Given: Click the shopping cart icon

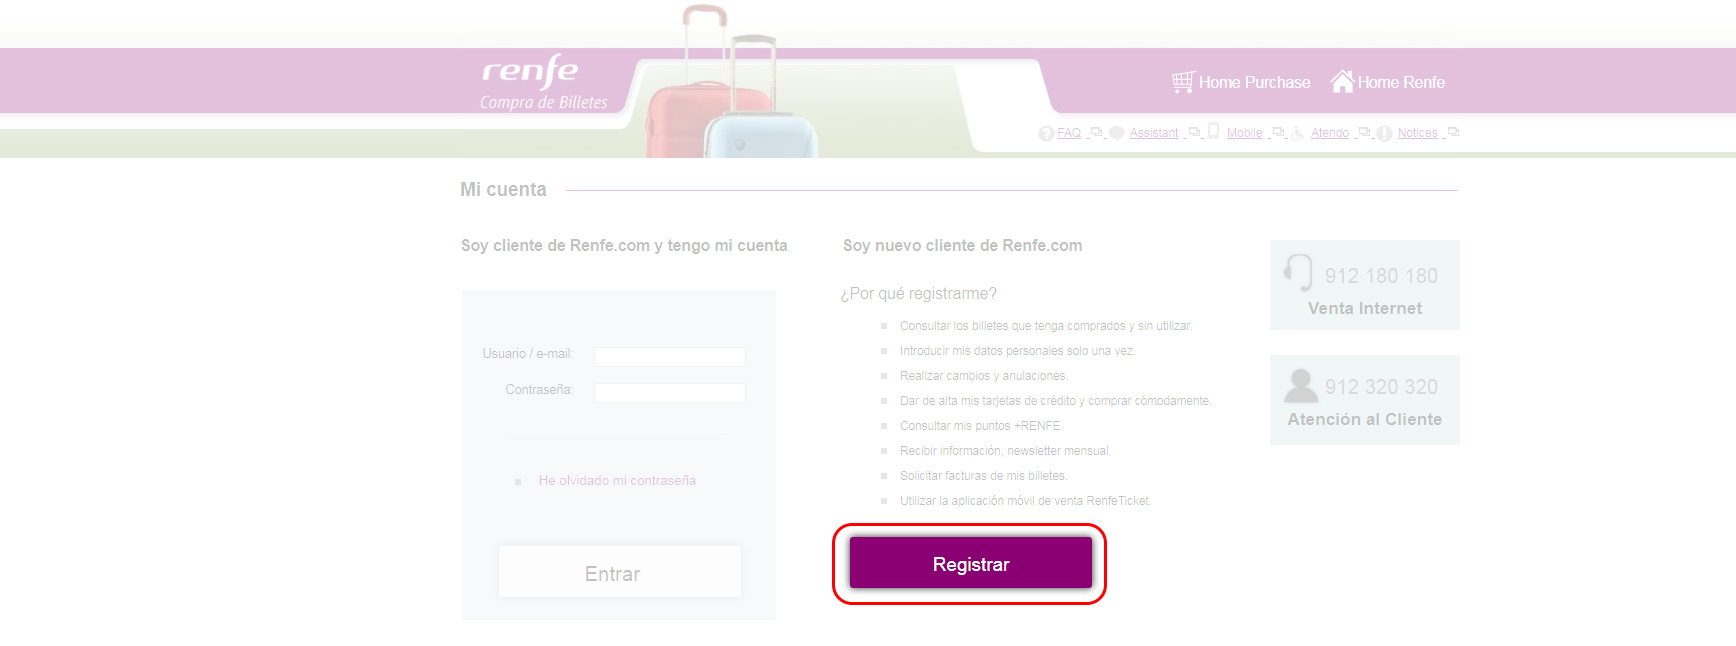Looking at the screenshot, I should click(x=1183, y=82).
